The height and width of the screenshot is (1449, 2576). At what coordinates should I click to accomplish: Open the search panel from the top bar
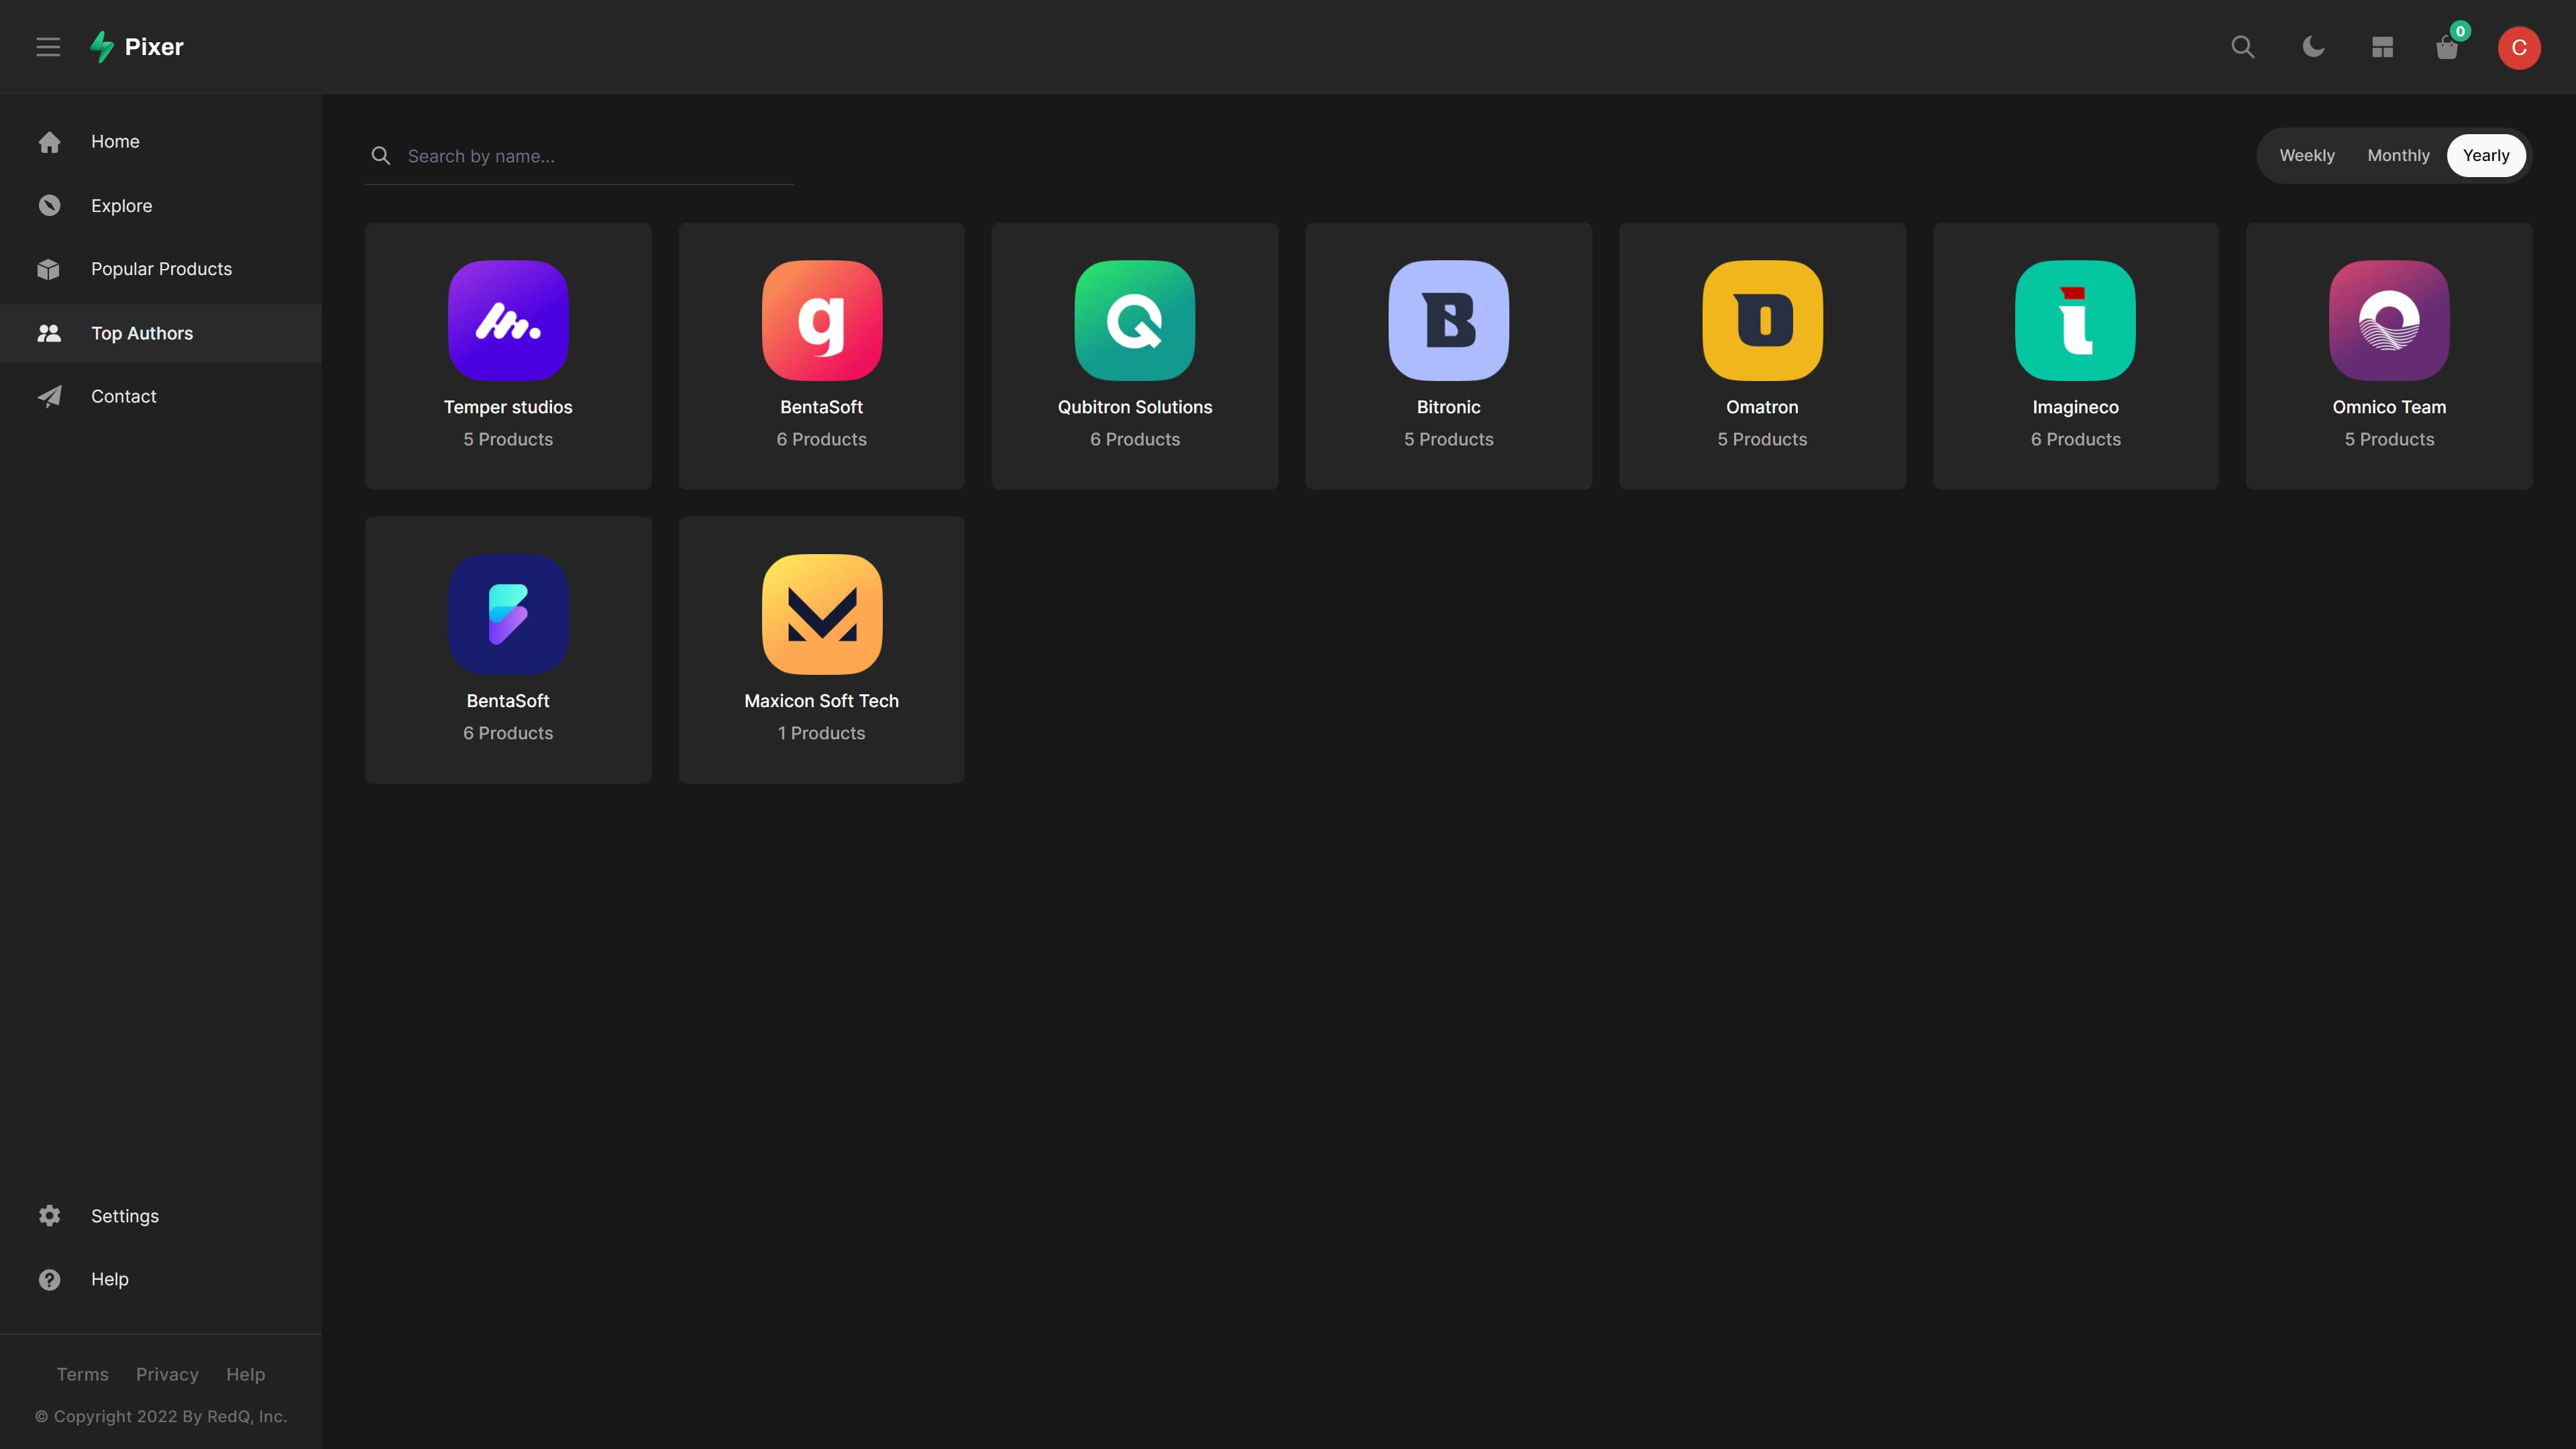pyautogui.click(x=2243, y=46)
